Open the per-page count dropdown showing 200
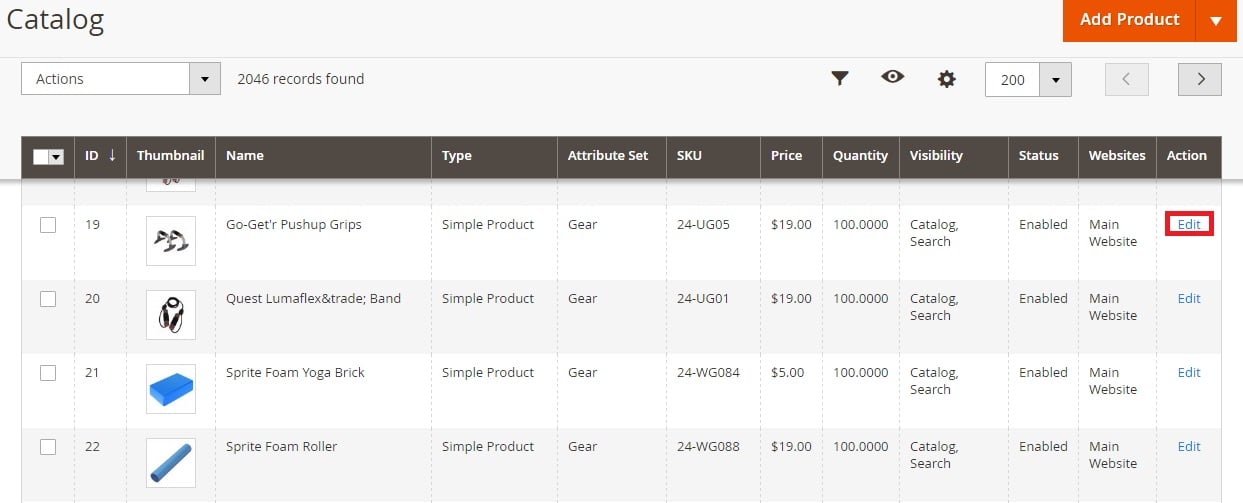 [x=1055, y=80]
